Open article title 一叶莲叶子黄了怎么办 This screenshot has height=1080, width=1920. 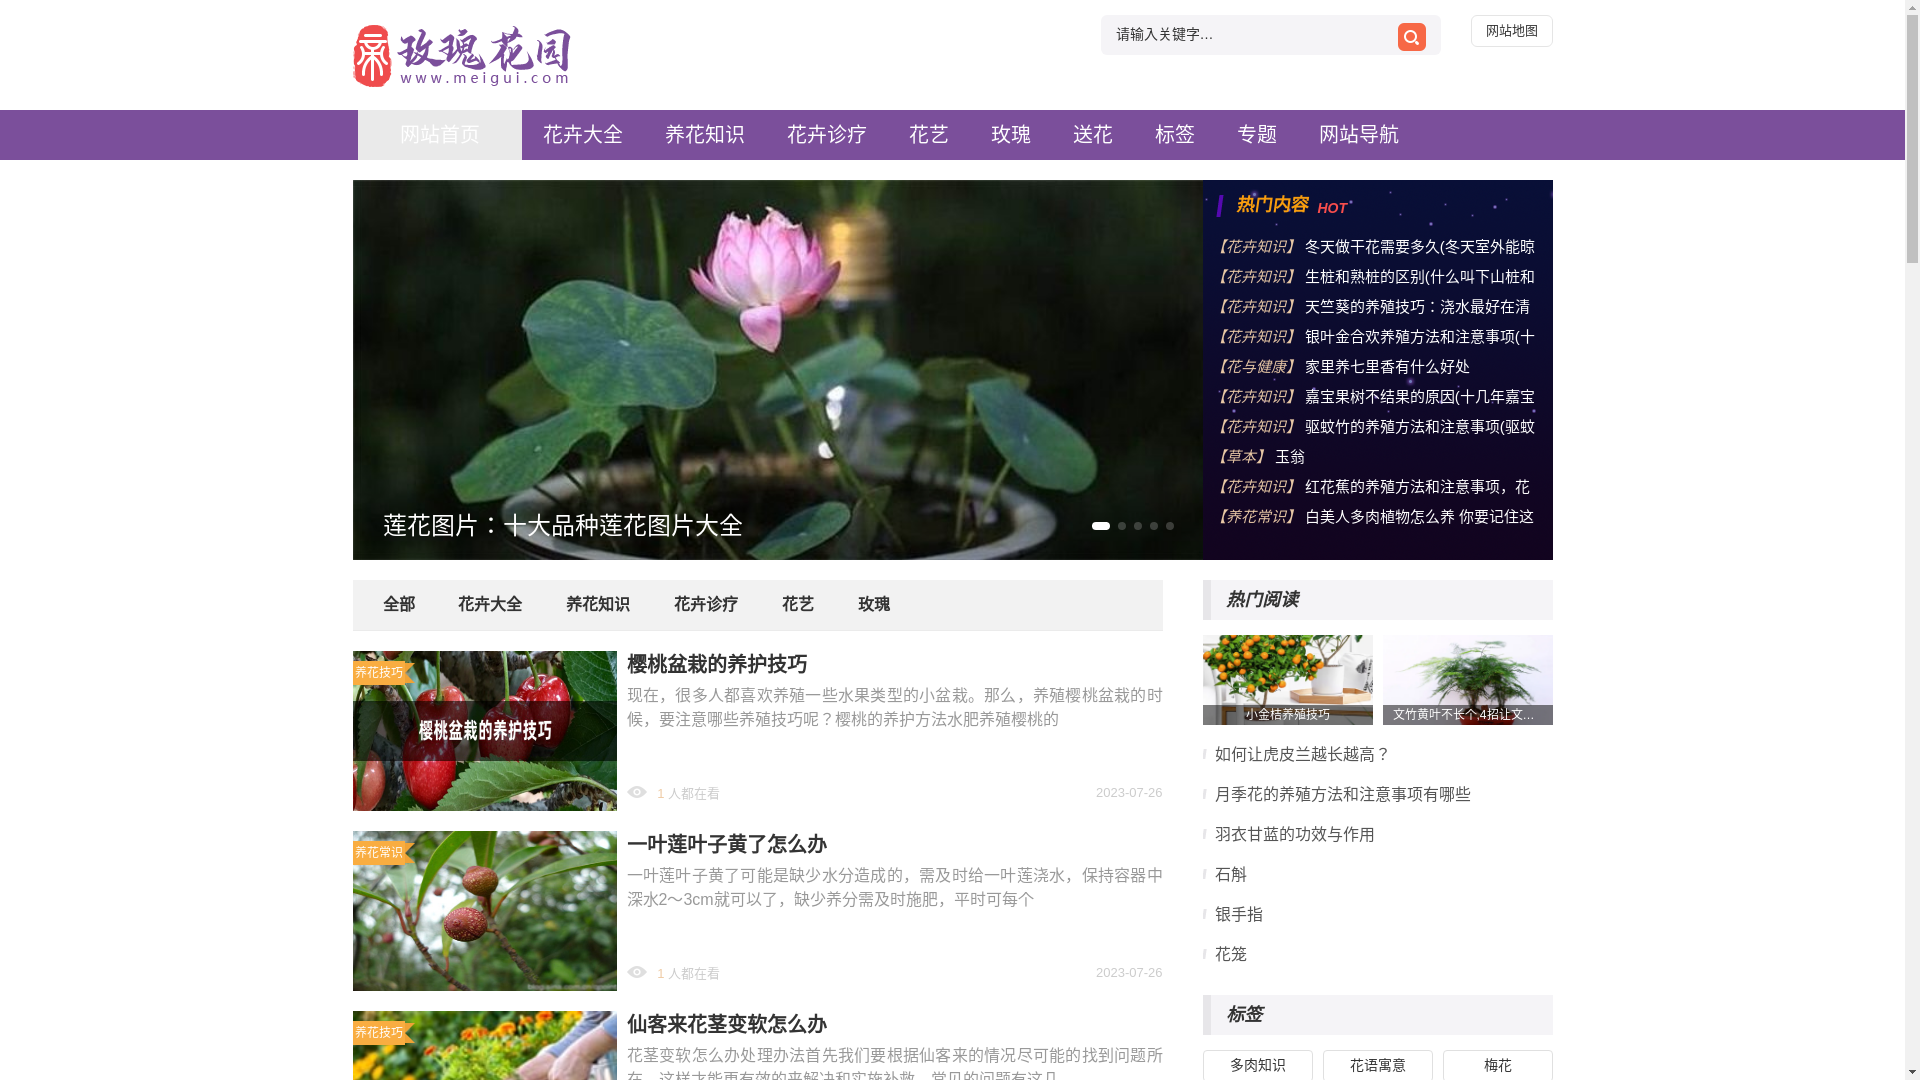pyautogui.click(x=727, y=845)
